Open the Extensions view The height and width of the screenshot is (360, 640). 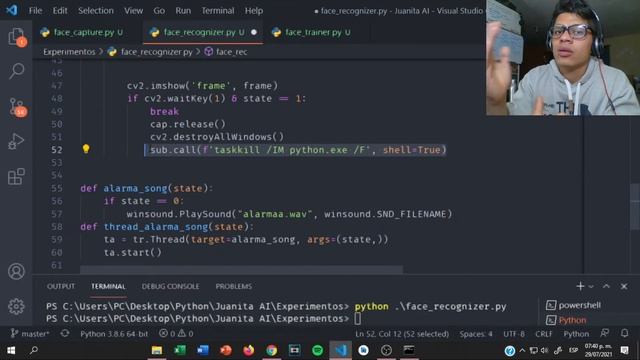point(16,176)
